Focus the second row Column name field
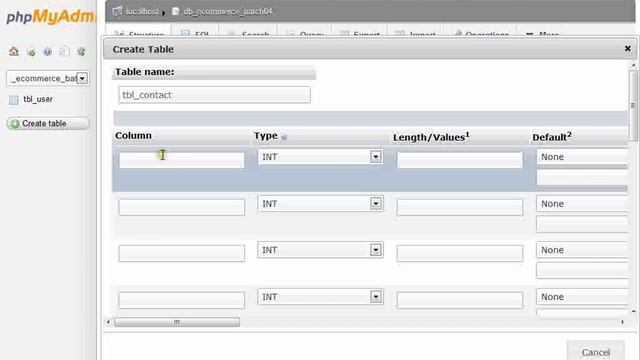 (182, 207)
